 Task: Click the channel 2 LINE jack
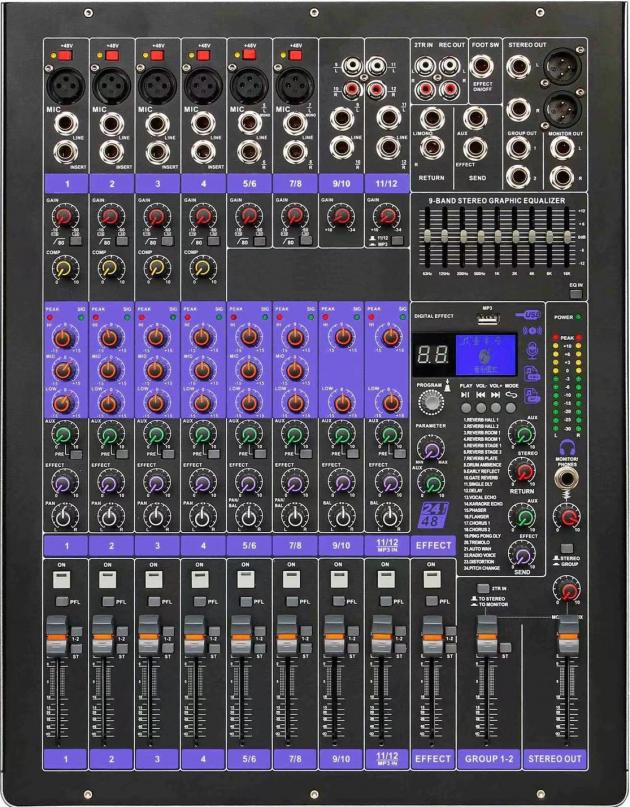tap(112, 125)
